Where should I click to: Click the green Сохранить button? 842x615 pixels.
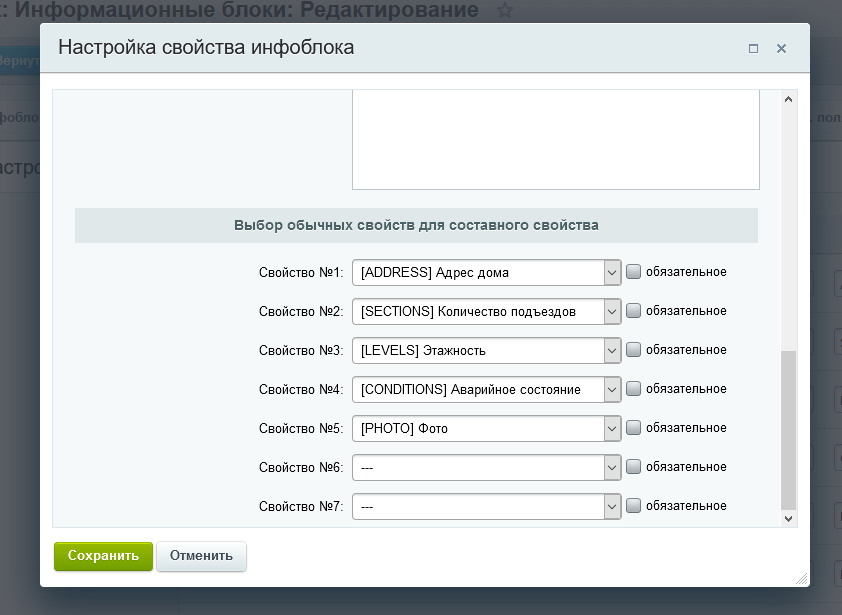pyautogui.click(x=103, y=556)
